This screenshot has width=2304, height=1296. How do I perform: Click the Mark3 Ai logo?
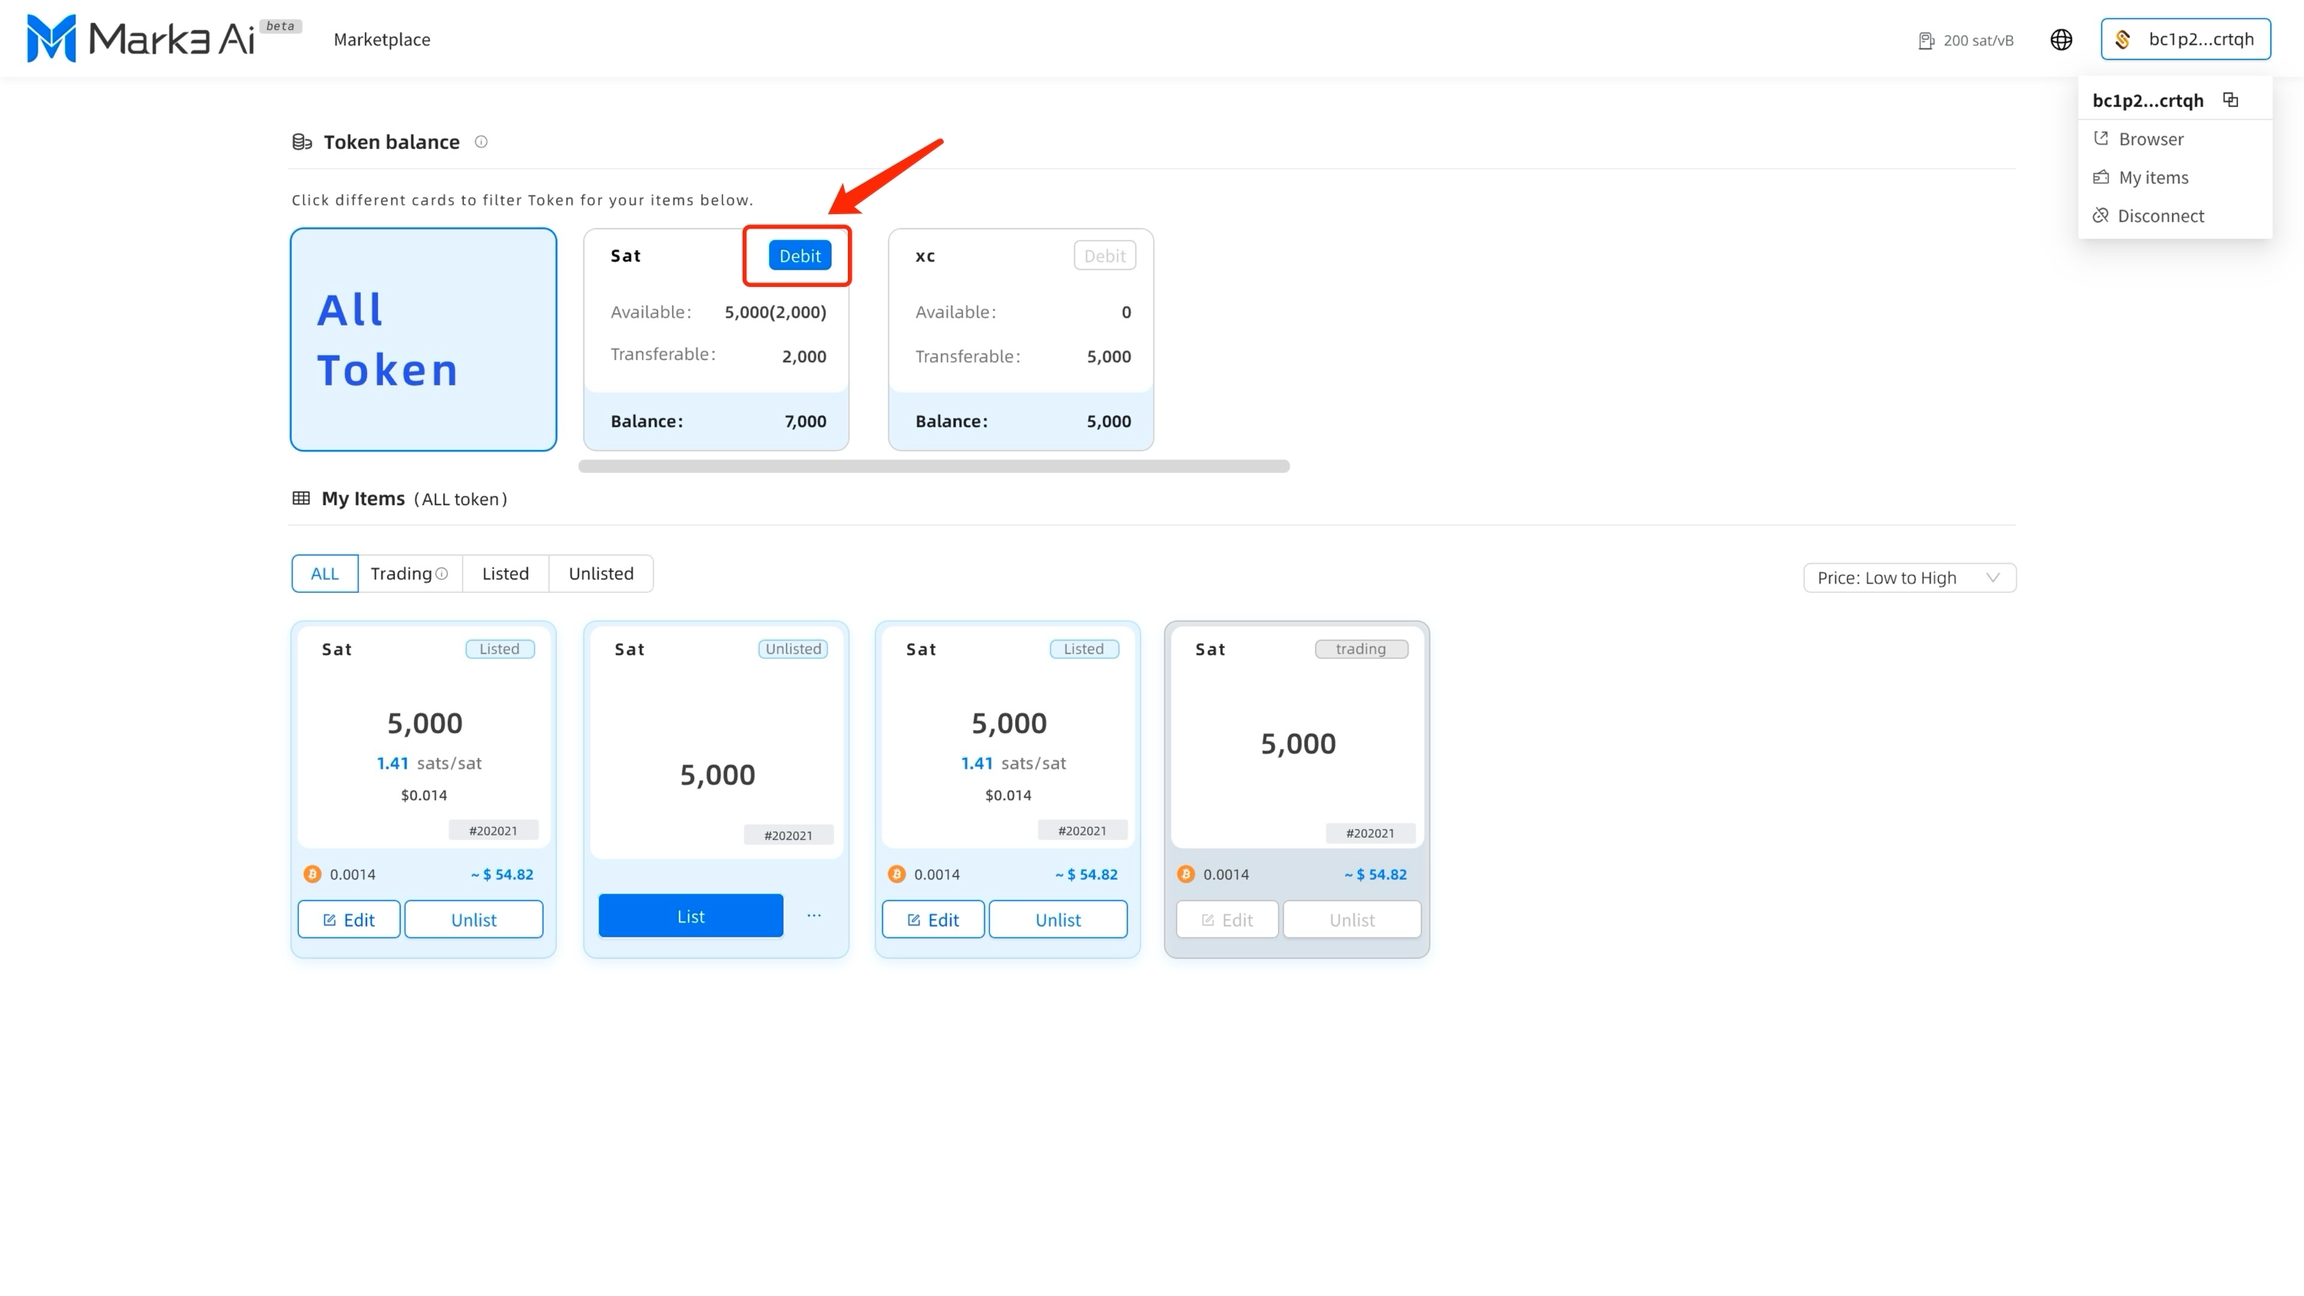point(140,39)
